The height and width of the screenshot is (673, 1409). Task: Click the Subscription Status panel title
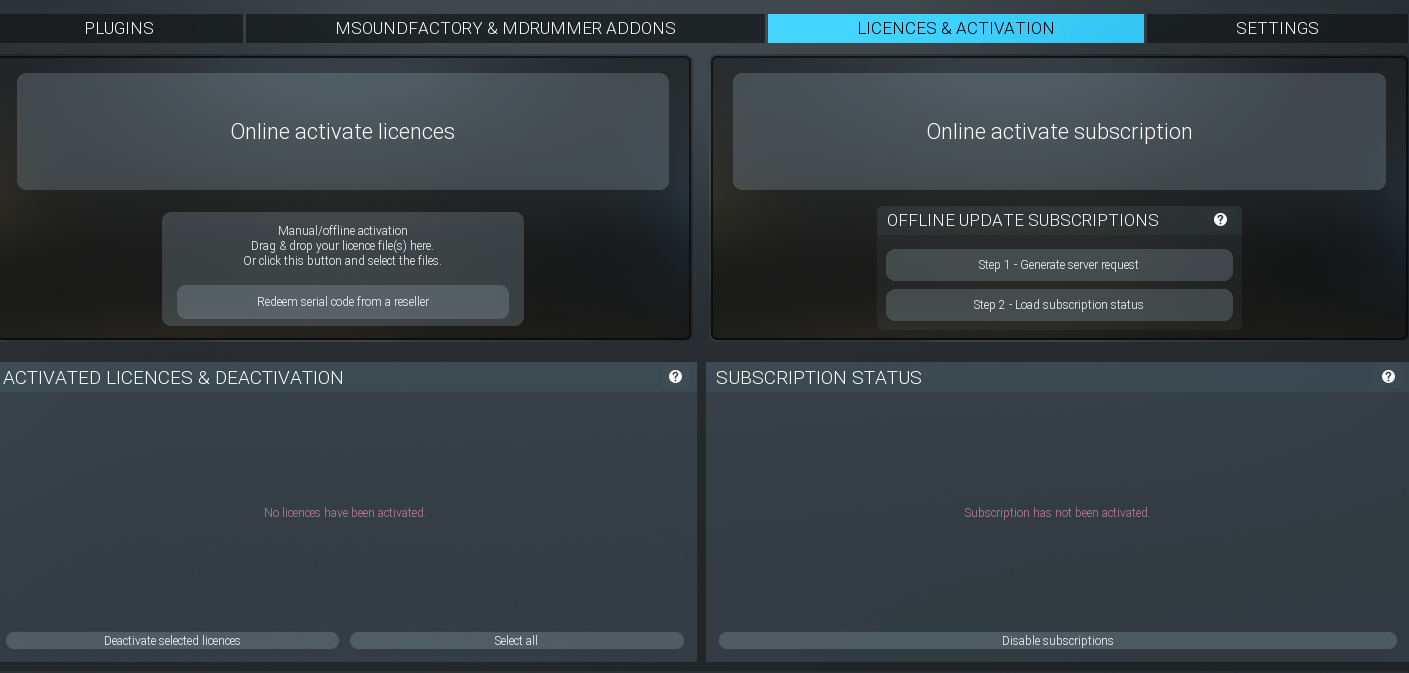819,378
